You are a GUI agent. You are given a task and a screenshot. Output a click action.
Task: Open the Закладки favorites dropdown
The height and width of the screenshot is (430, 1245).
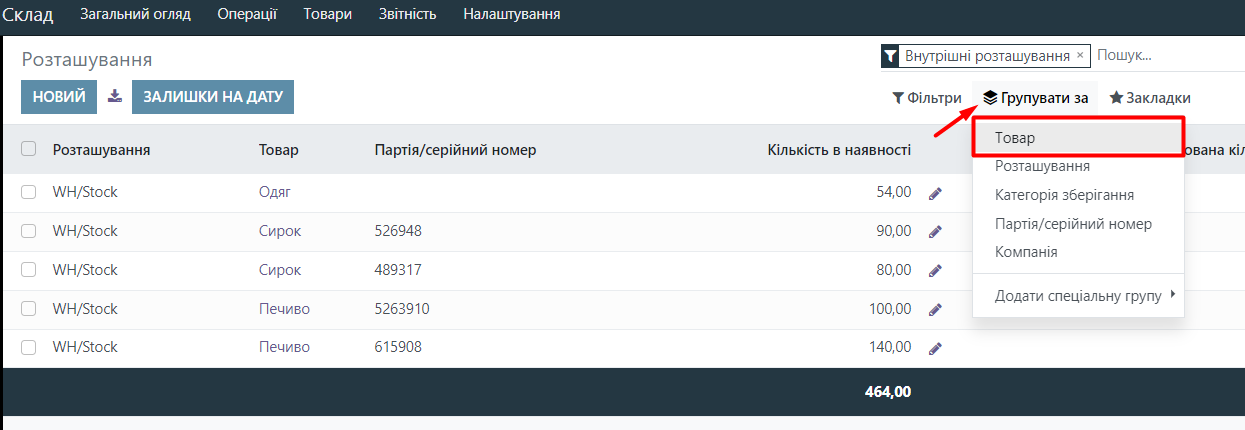click(x=1150, y=98)
